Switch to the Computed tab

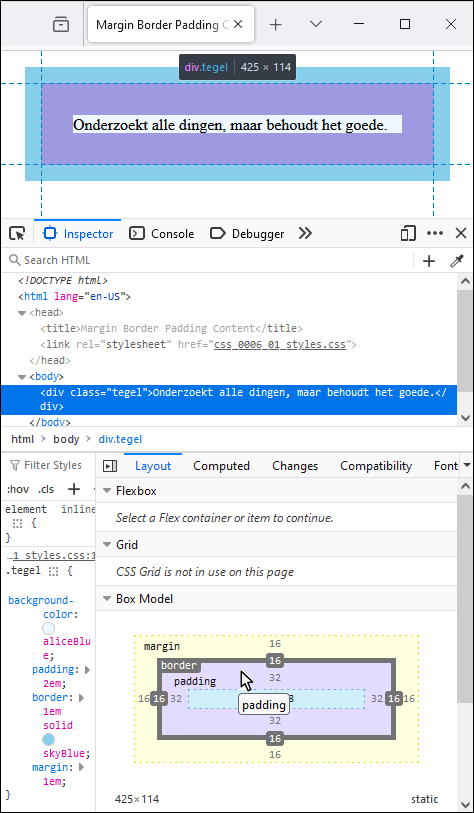click(221, 466)
